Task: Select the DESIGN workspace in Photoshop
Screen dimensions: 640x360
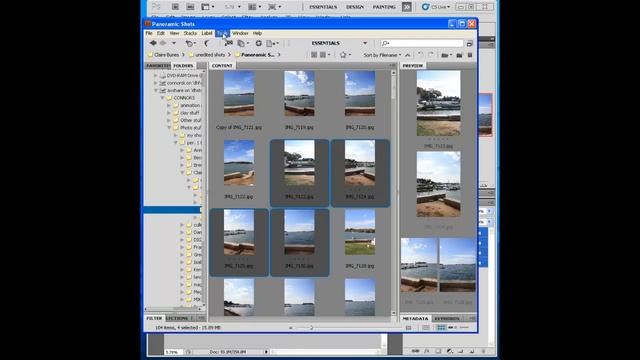Action: point(355,7)
